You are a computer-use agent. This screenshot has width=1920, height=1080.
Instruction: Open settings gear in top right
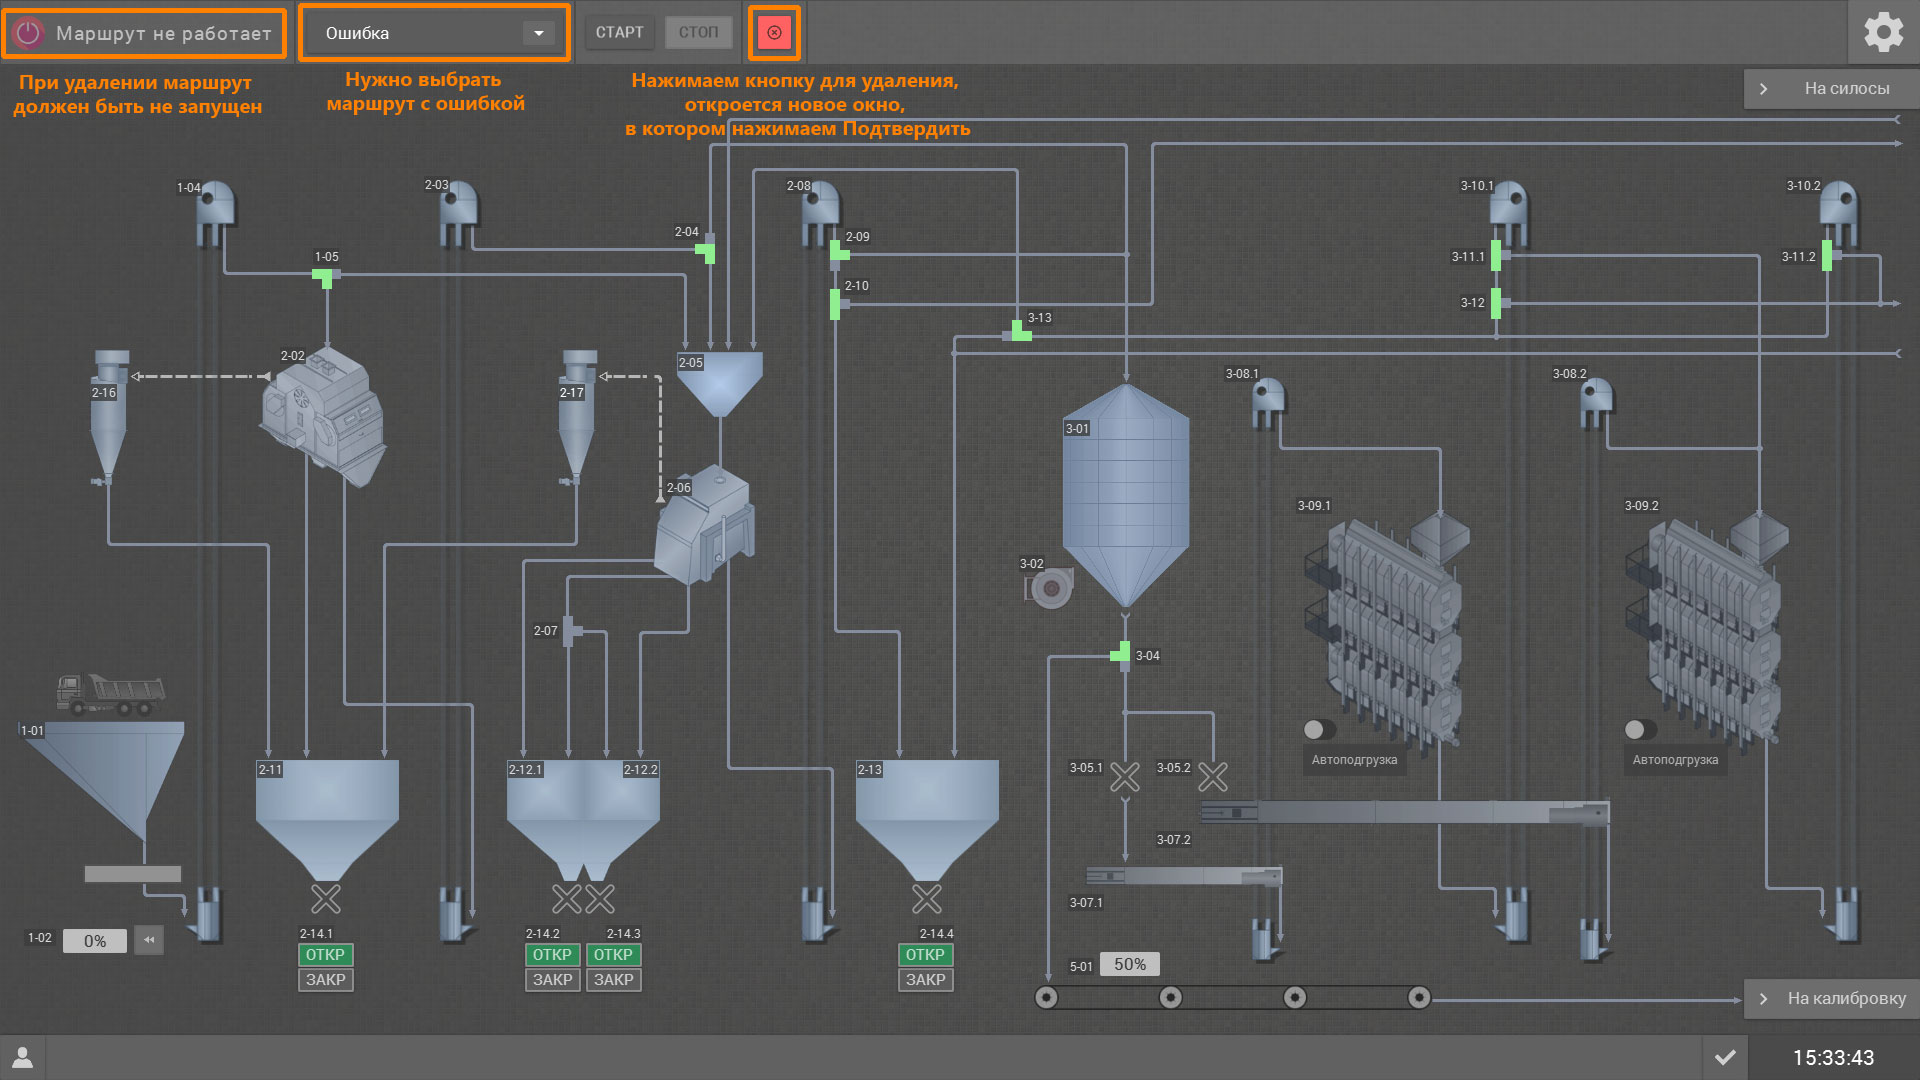(x=1883, y=32)
